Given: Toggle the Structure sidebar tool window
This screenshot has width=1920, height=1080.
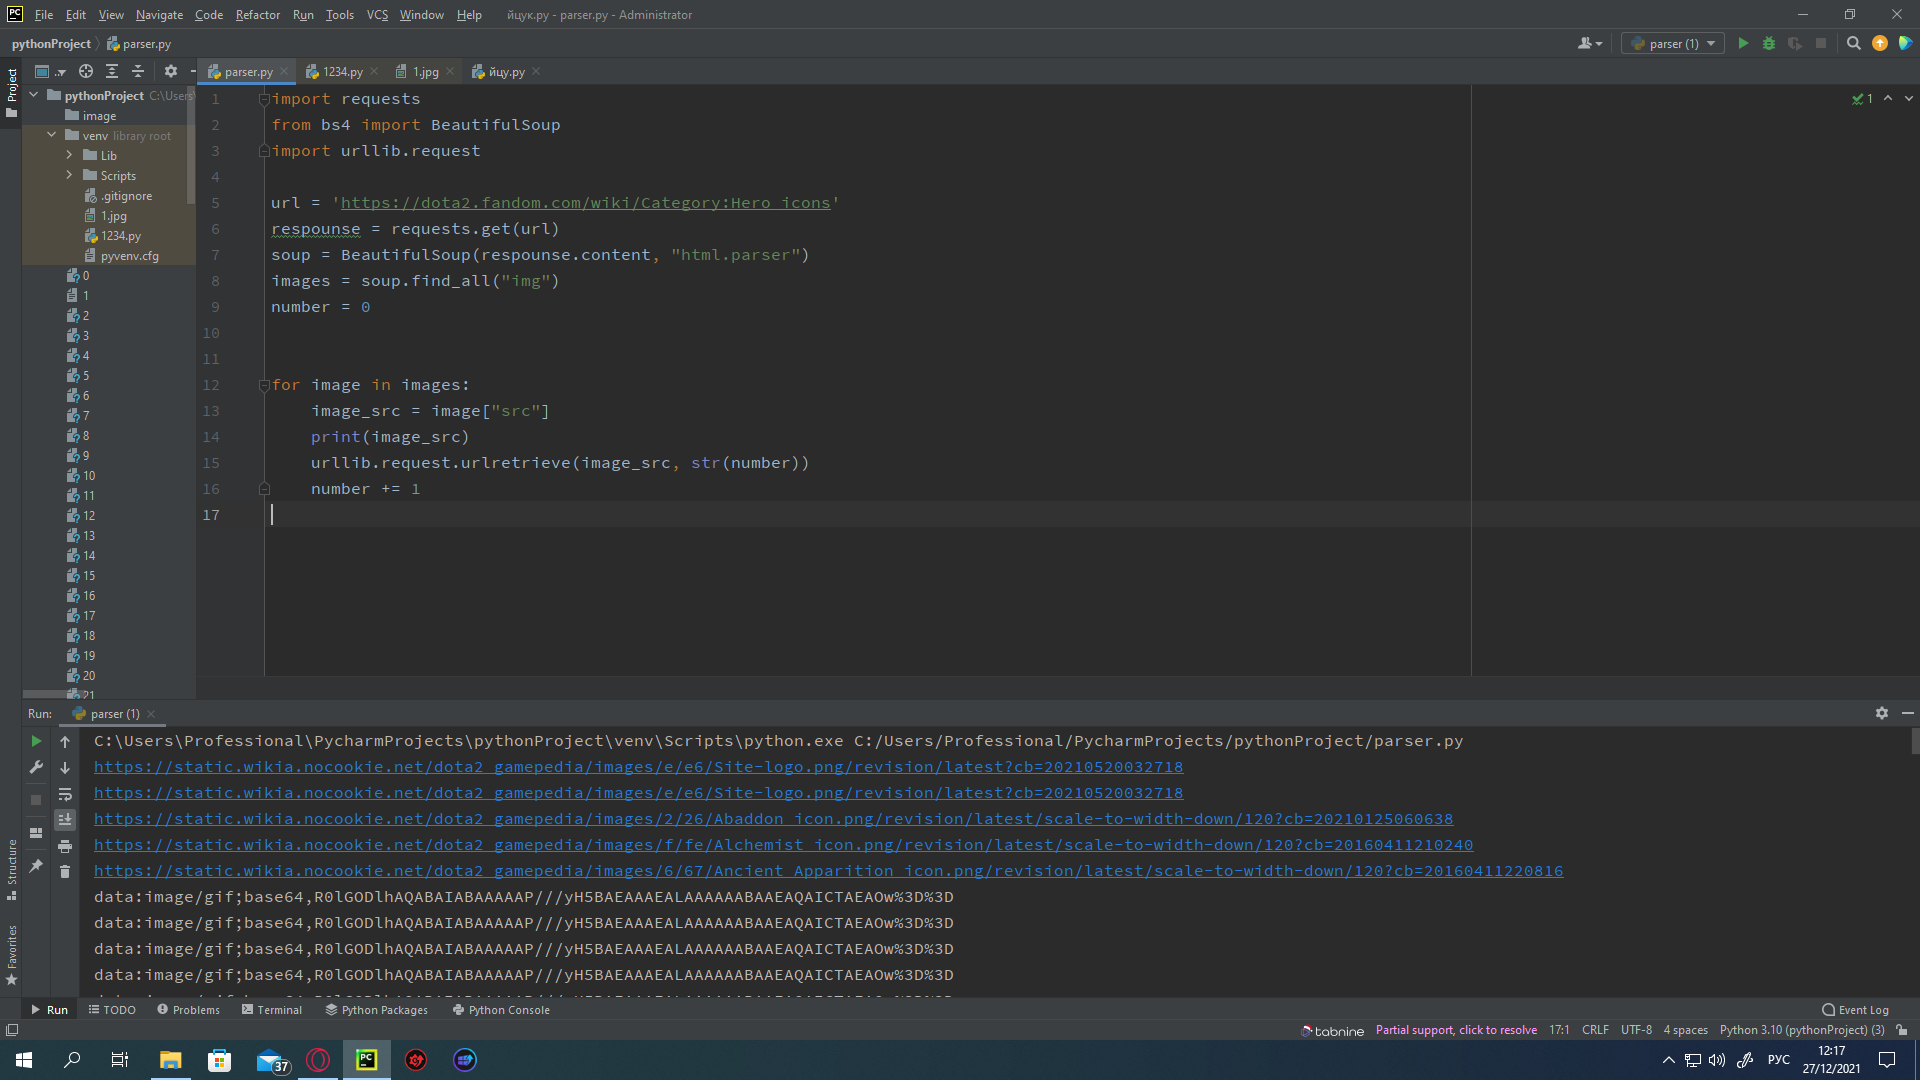Looking at the screenshot, I should pyautogui.click(x=12, y=868).
